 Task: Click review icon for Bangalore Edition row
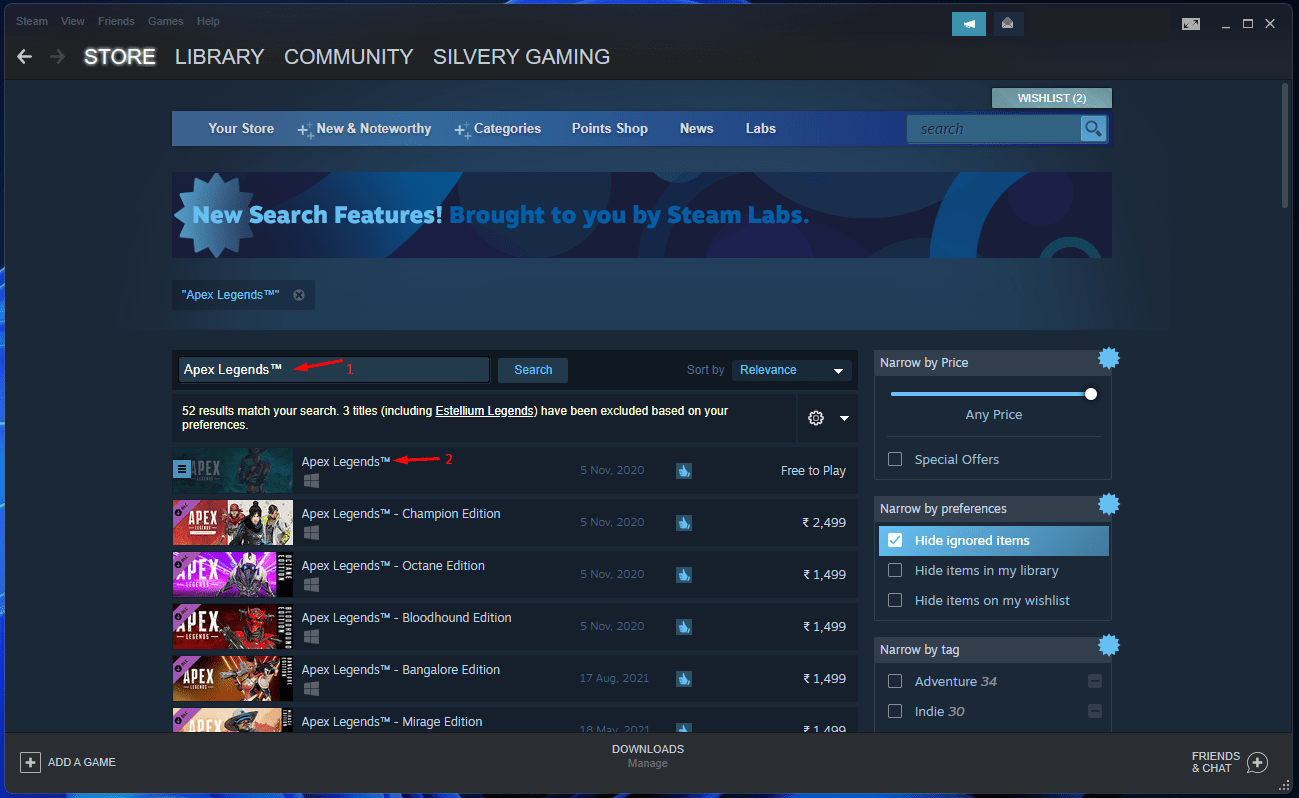pos(684,678)
